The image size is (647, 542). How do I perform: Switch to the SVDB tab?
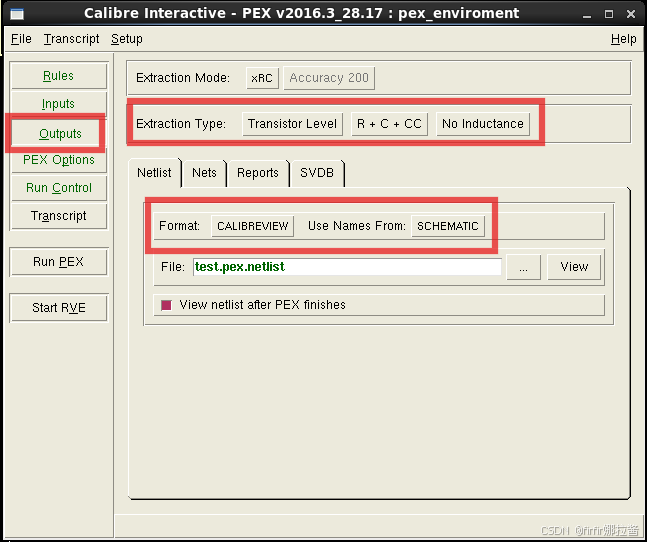pos(317,172)
